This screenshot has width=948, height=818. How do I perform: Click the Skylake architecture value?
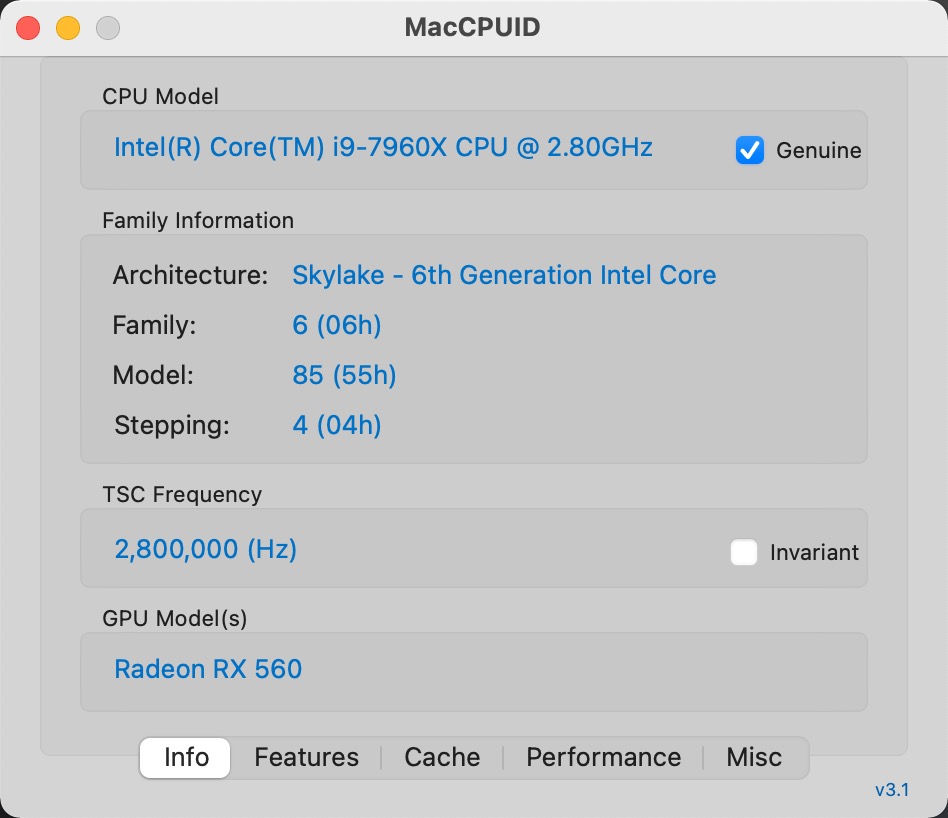[x=504, y=275]
